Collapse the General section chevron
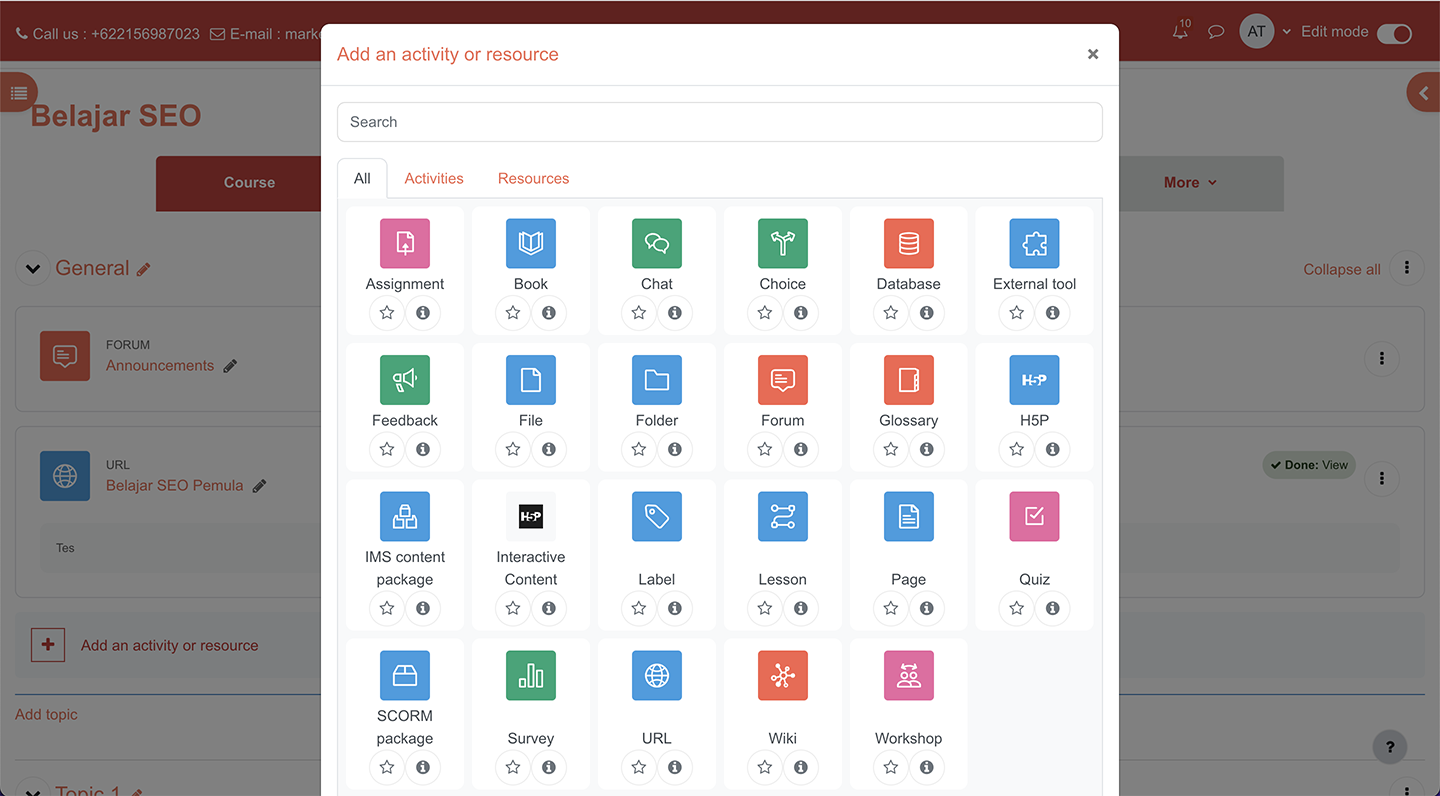The width and height of the screenshot is (1440, 796). point(33,269)
